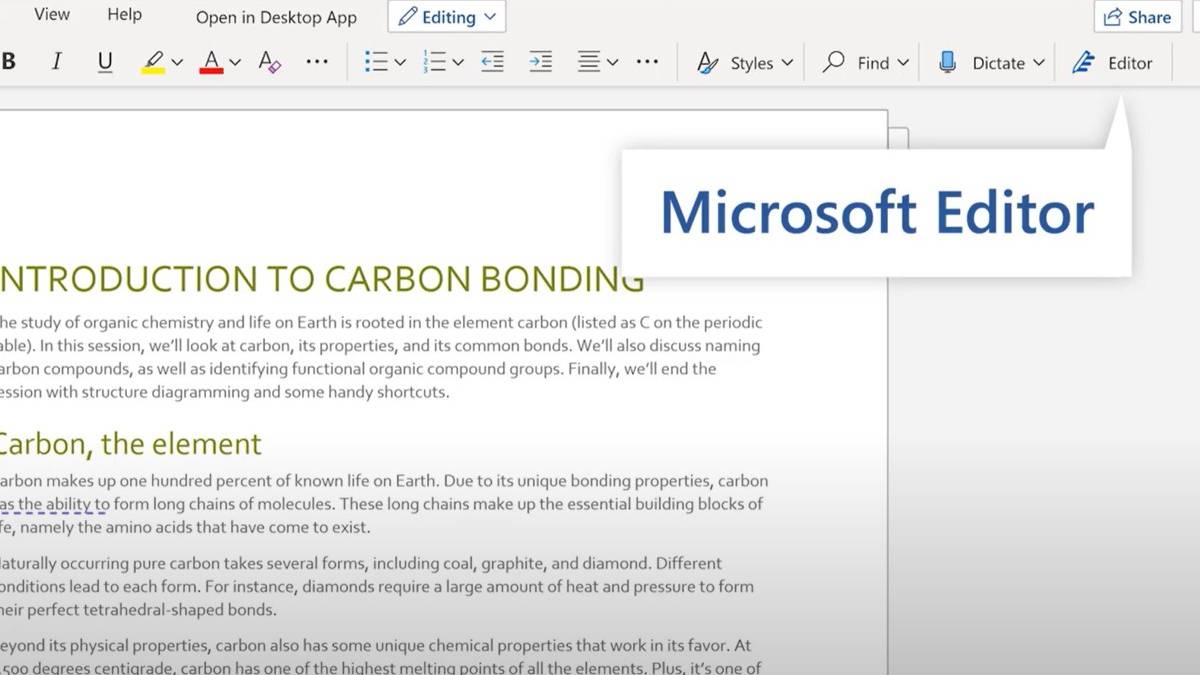Open the Help menu

click(123, 14)
